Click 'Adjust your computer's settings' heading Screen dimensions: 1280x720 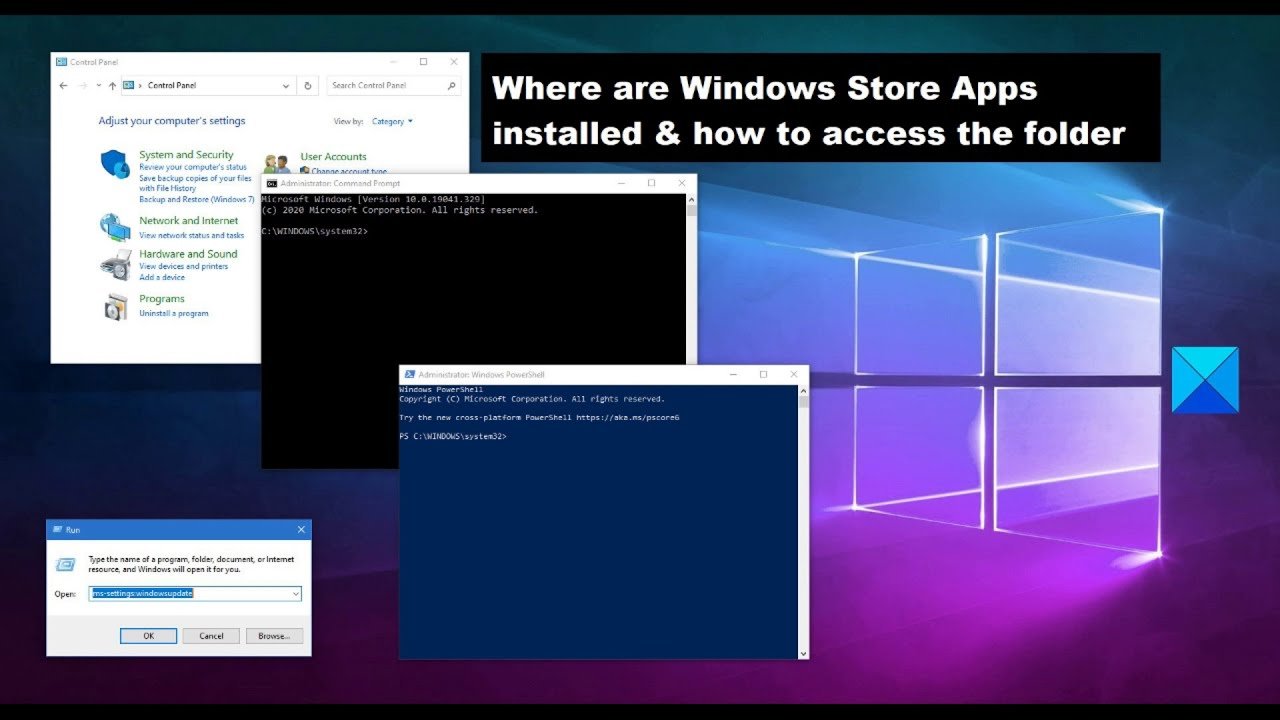172,121
